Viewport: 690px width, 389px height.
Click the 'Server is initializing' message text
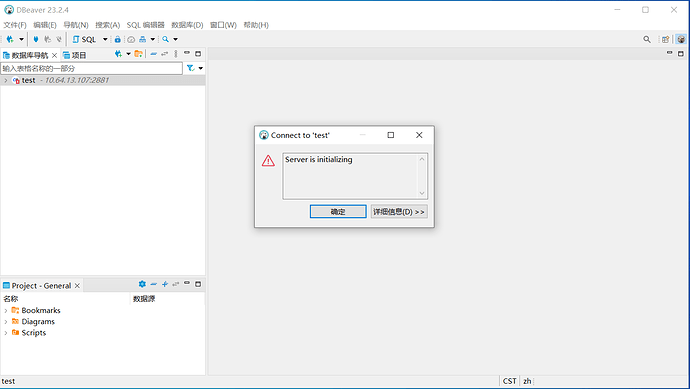(319, 159)
